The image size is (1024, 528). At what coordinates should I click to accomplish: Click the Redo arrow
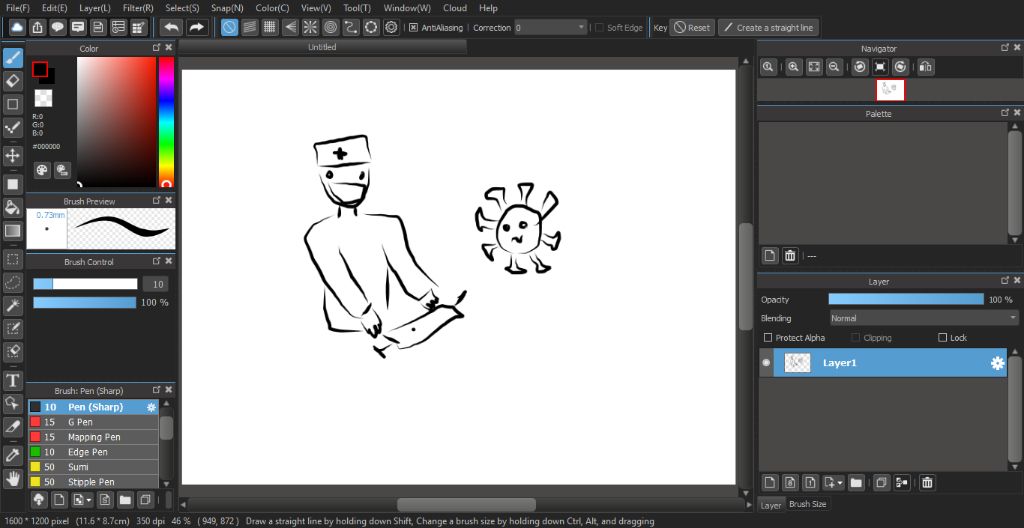[196, 27]
